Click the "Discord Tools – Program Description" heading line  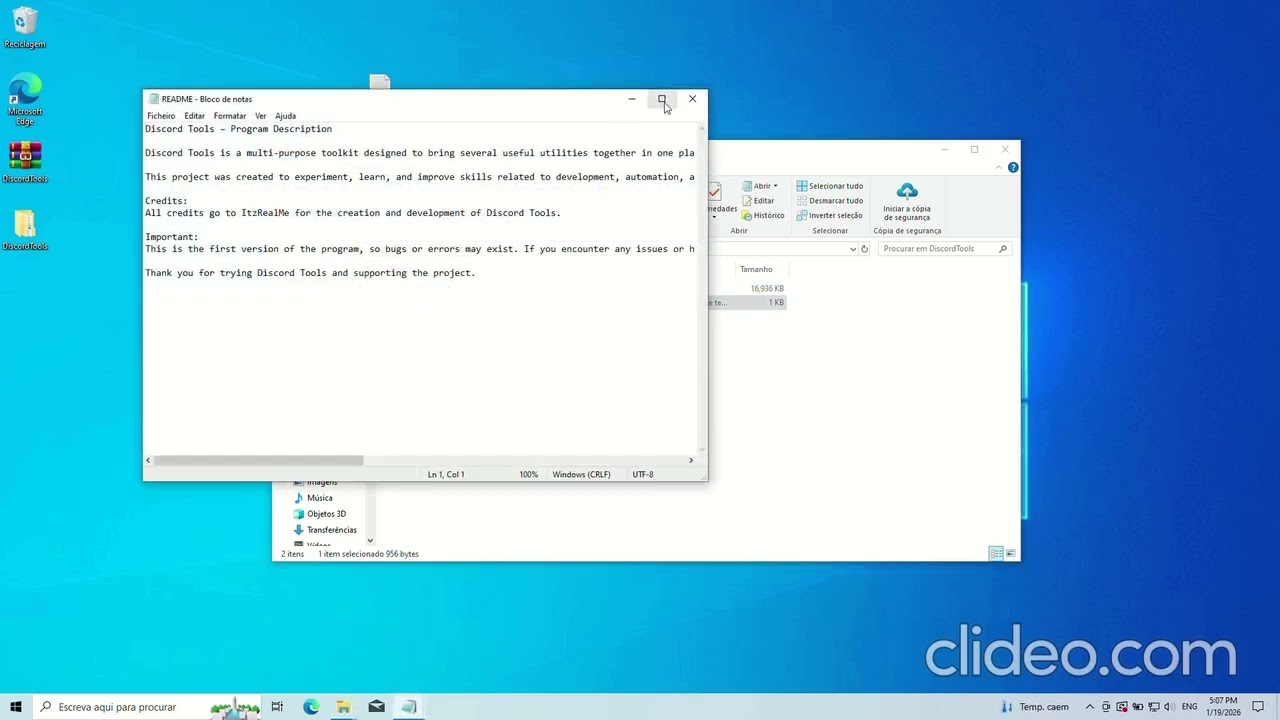[238, 129]
